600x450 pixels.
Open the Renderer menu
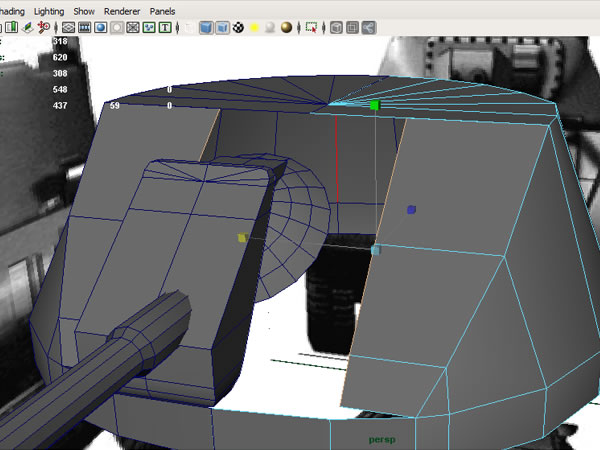(x=122, y=9)
